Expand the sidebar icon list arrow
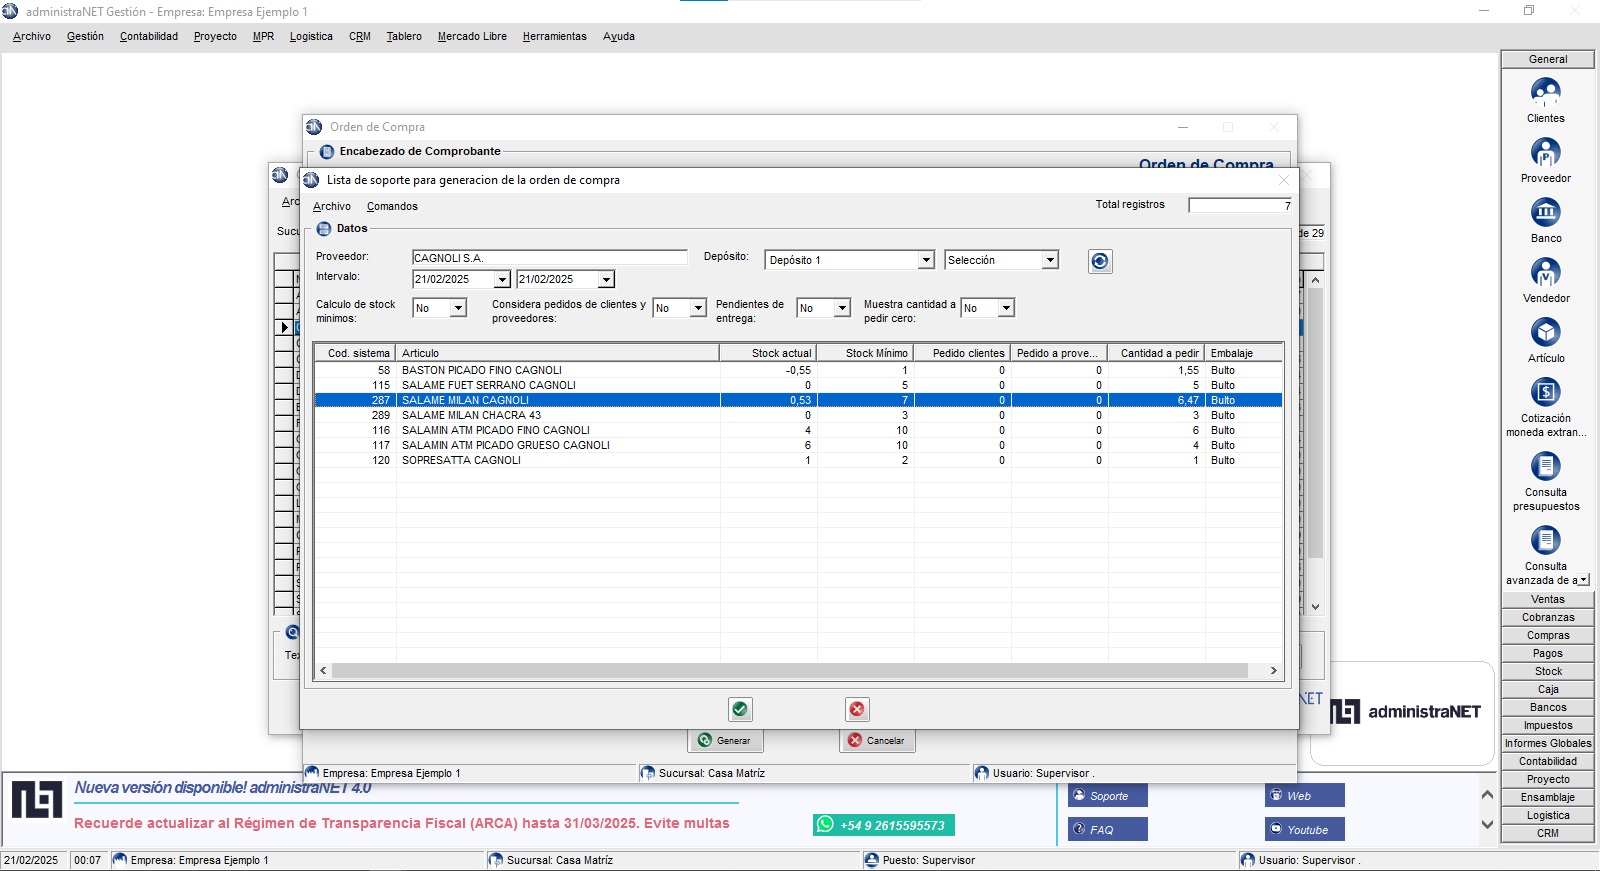 [1584, 580]
